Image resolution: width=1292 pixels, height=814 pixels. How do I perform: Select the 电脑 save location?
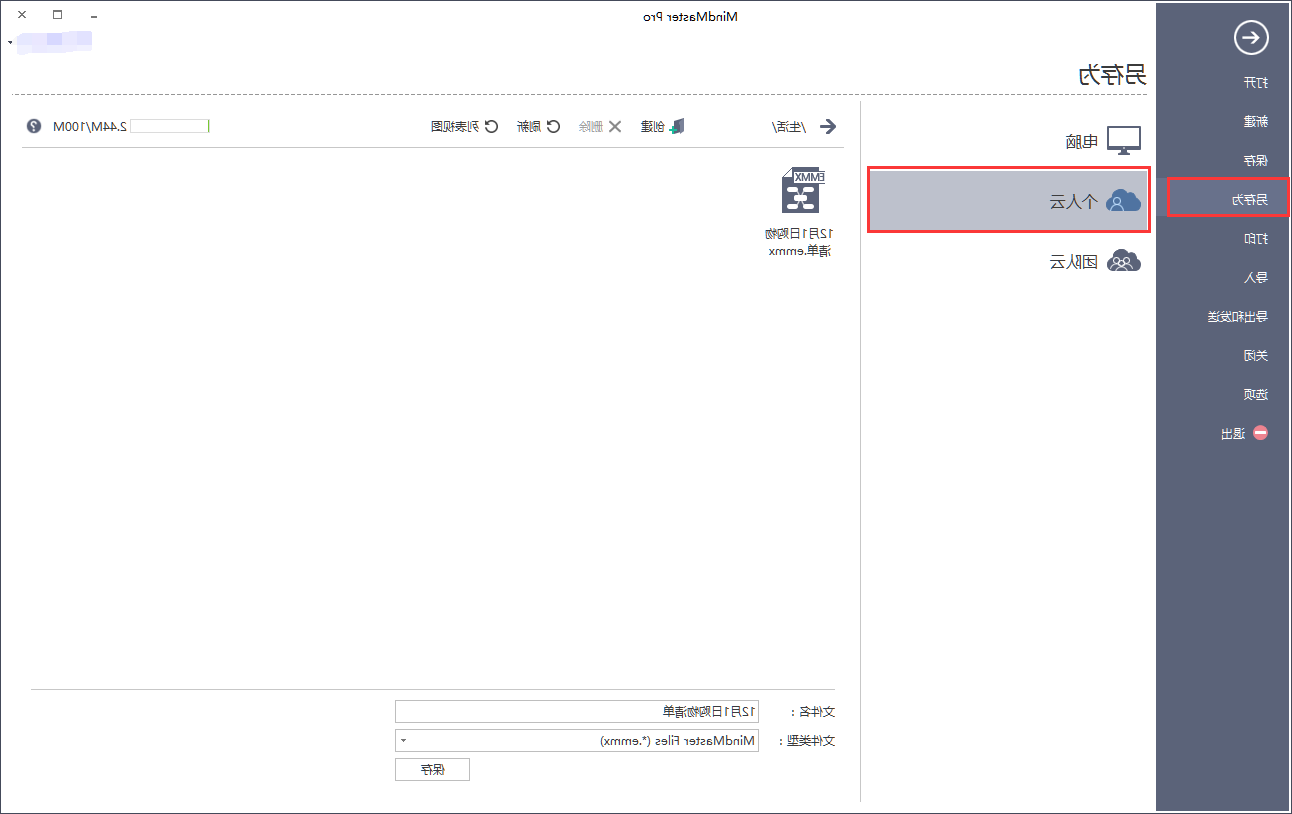[x=1008, y=141]
